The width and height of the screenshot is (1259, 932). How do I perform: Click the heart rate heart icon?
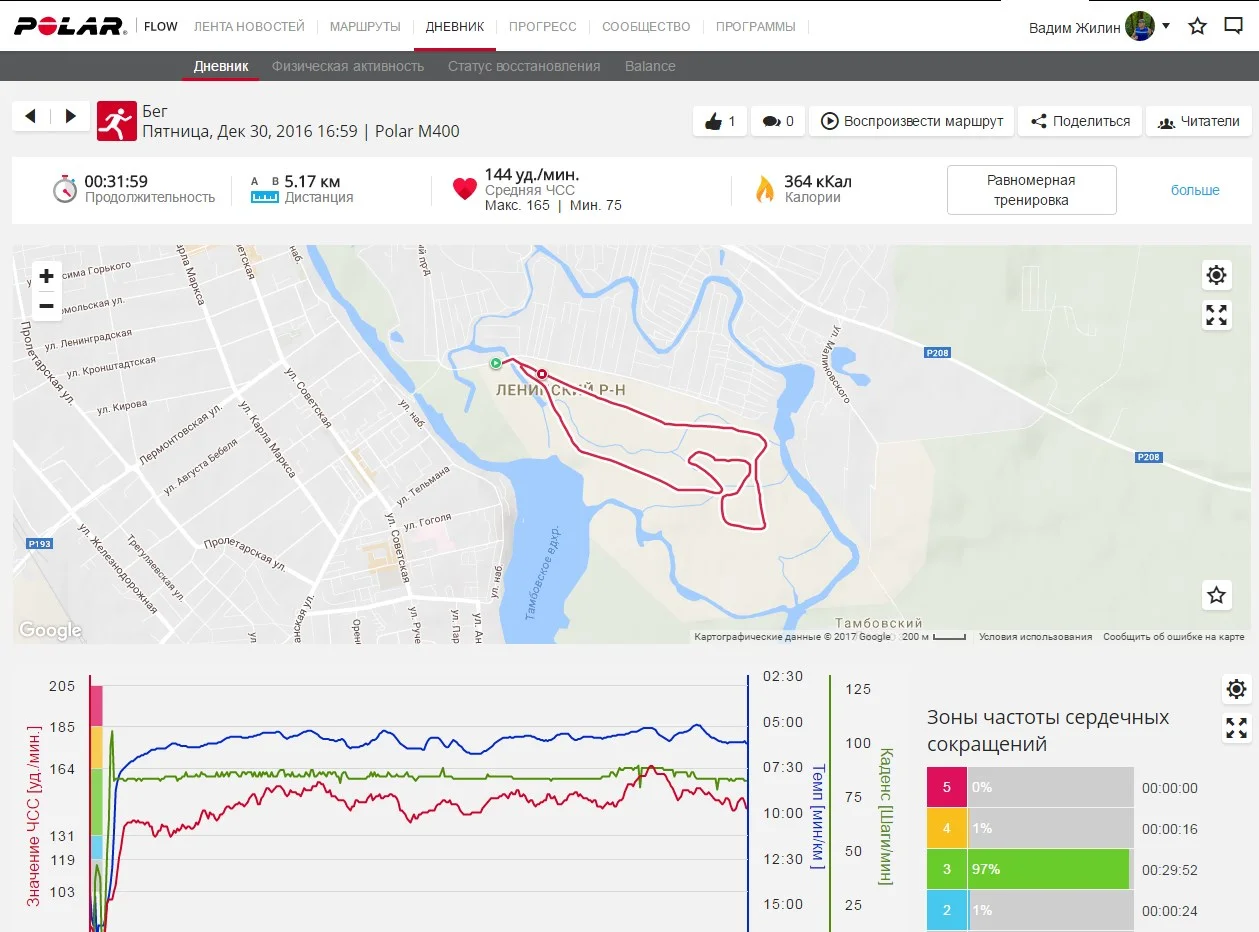465,189
